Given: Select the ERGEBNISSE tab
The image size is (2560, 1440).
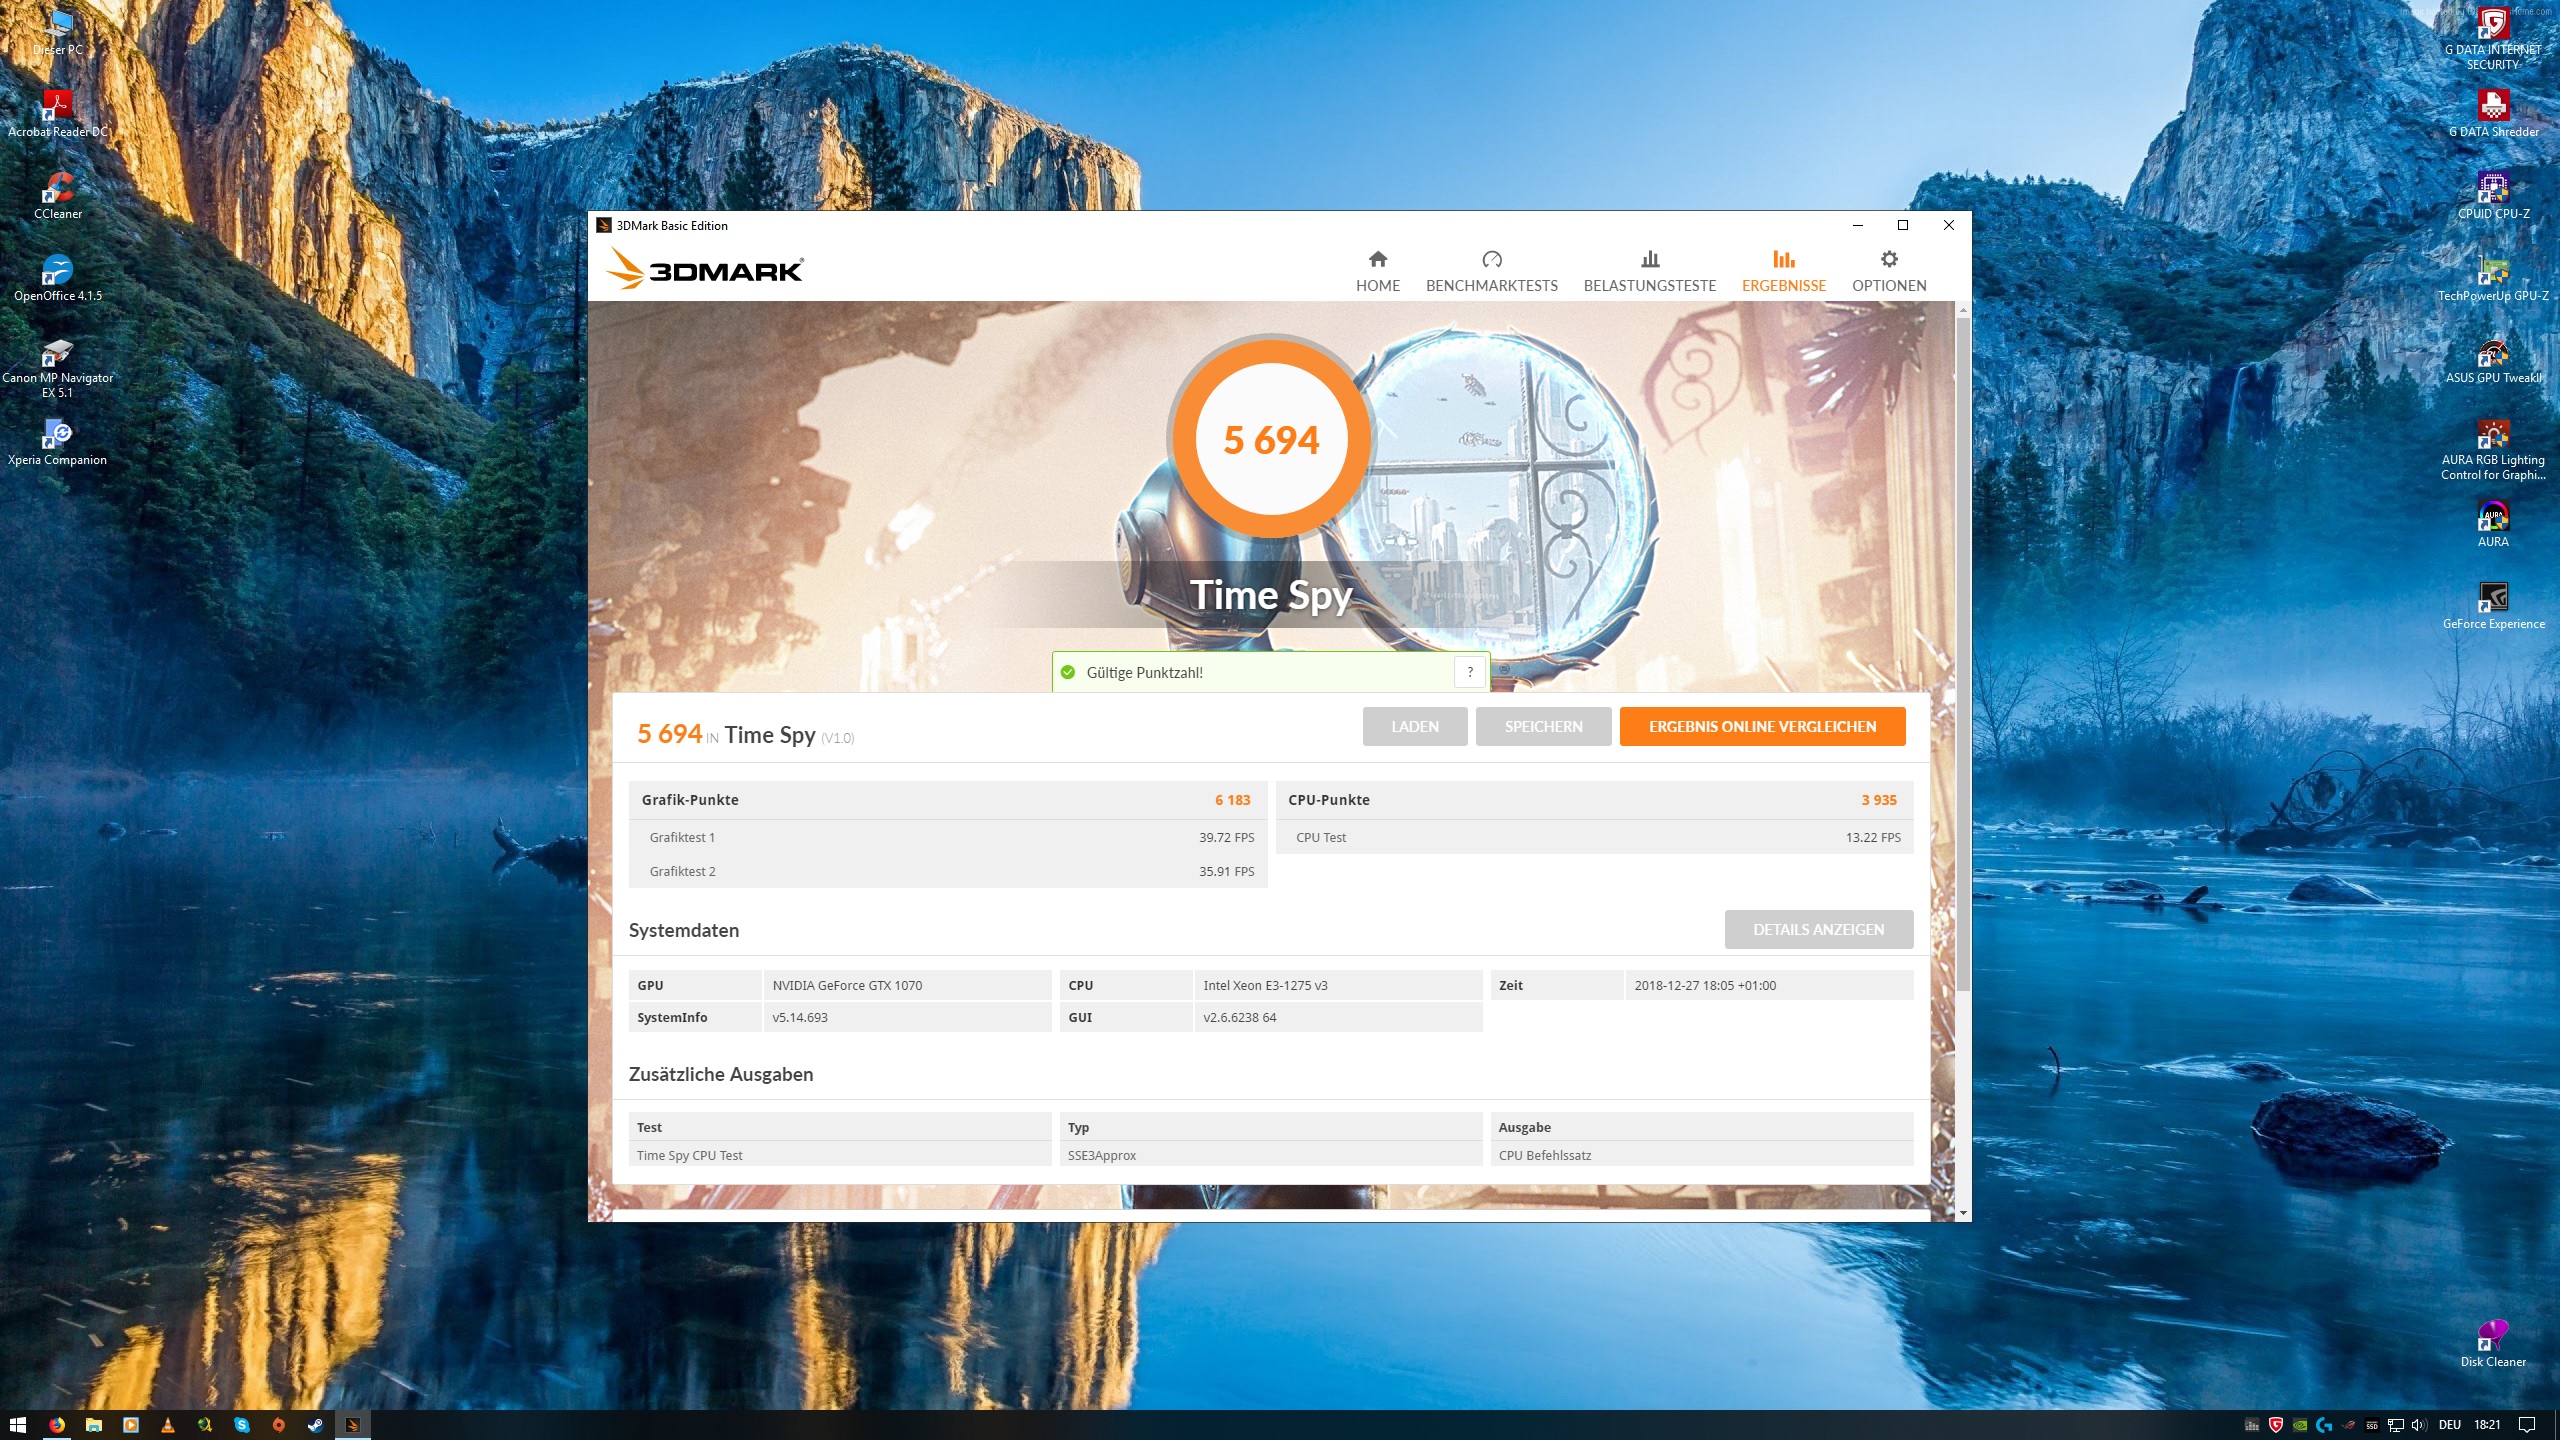Looking at the screenshot, I should pos(1784,272).
